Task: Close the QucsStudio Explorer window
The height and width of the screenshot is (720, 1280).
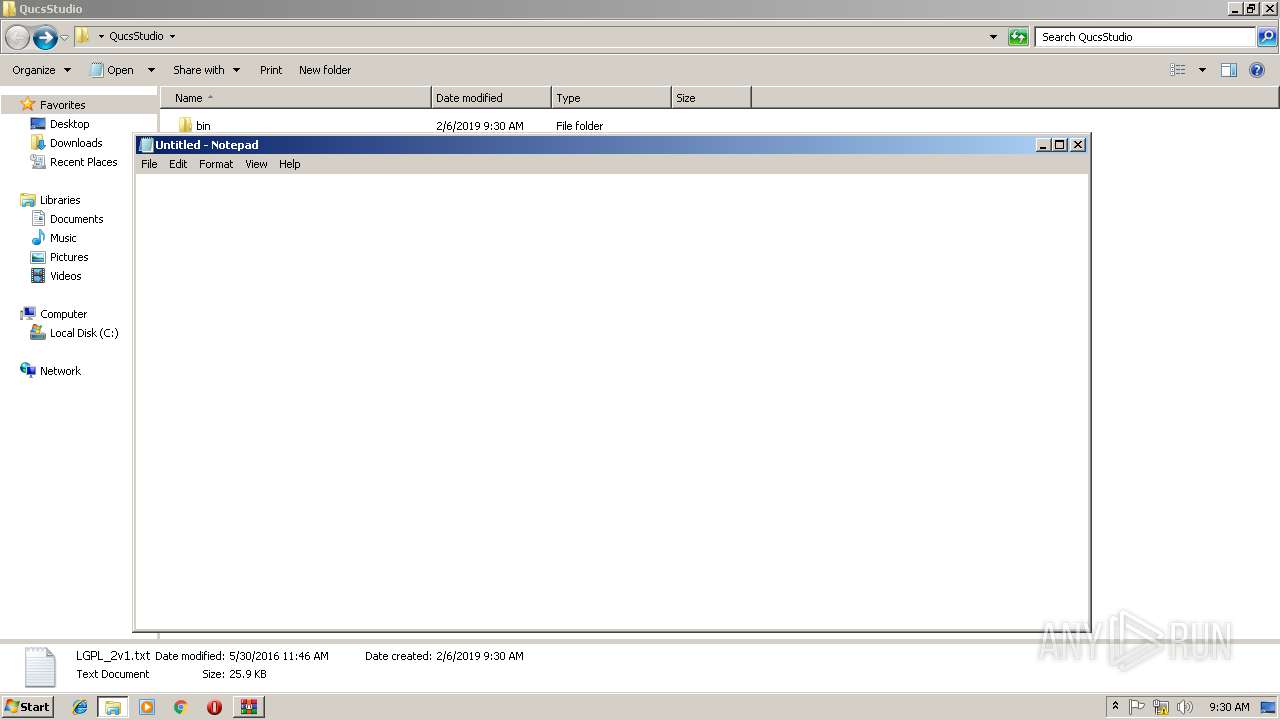Action: 1269,9
